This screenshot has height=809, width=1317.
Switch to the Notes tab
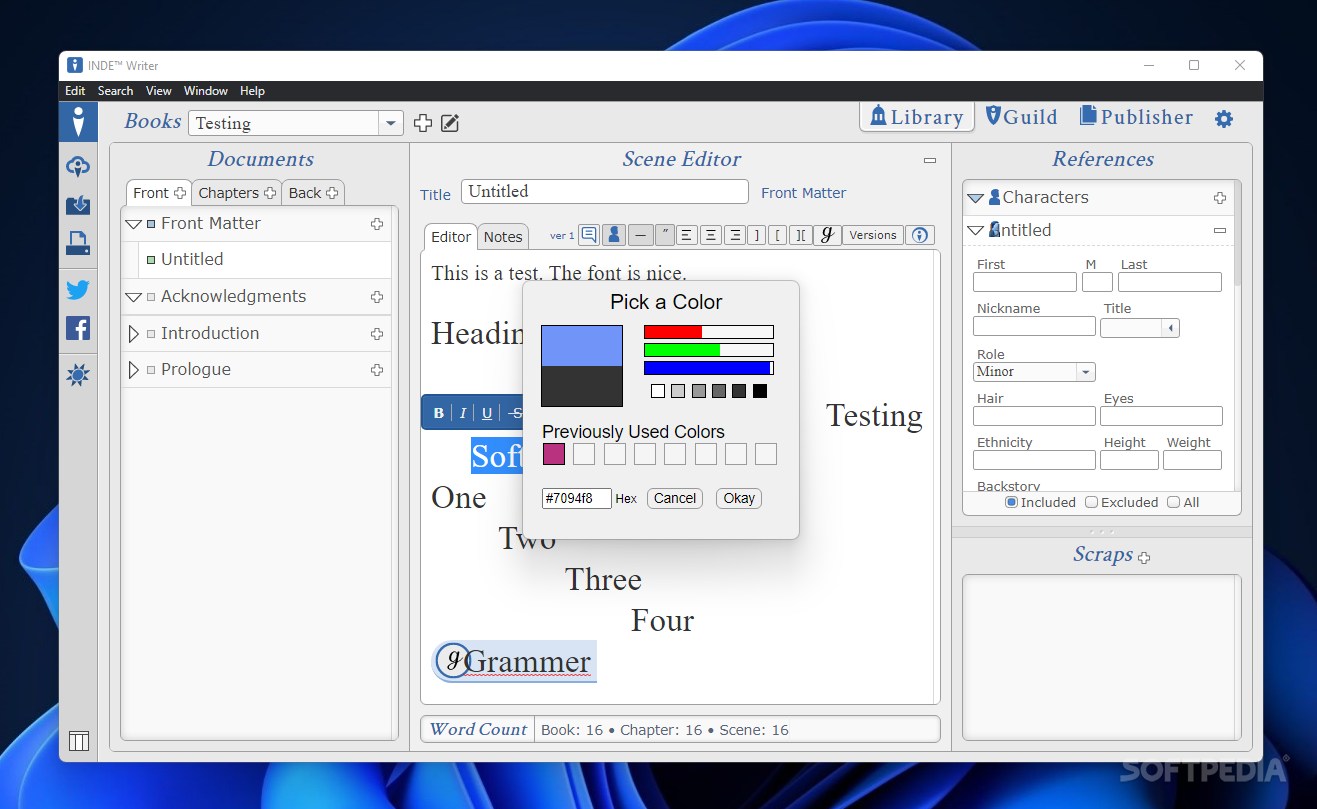click(503, 237)
